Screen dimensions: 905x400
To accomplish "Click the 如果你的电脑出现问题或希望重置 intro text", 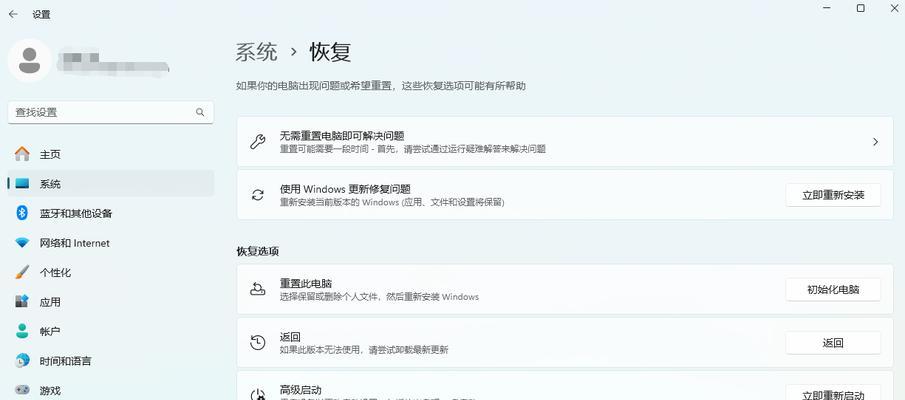I will point(381,86).
